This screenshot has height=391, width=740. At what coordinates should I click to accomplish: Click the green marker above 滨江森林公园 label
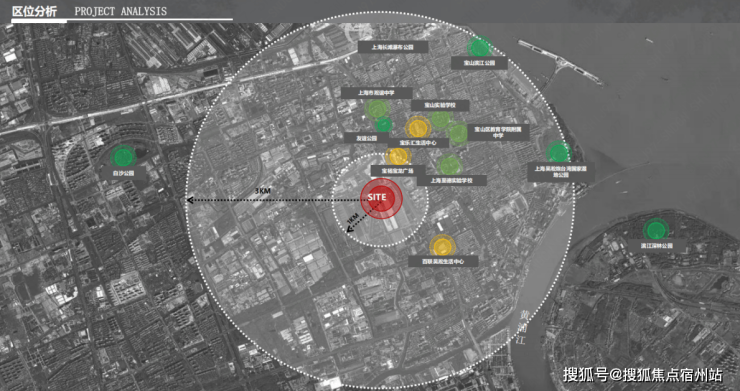click(x=655, y=230)
